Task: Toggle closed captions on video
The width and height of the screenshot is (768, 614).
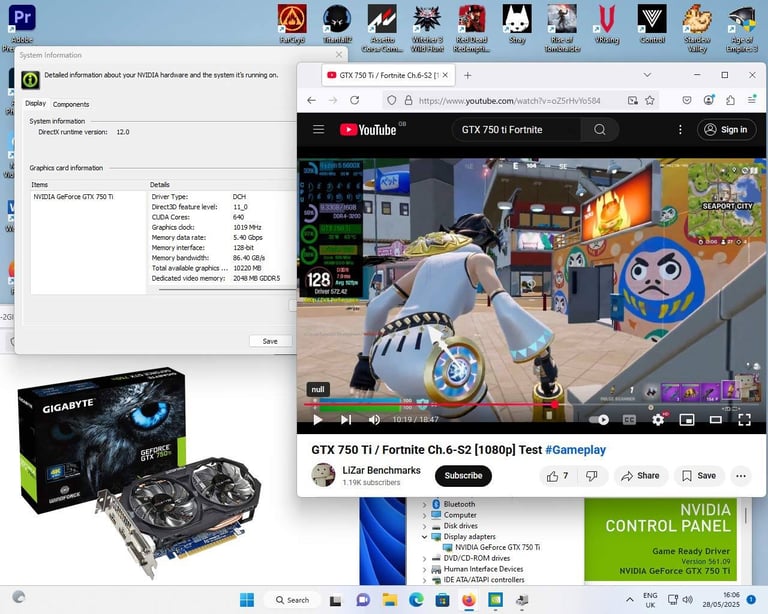Action: [x=629, y=420]
